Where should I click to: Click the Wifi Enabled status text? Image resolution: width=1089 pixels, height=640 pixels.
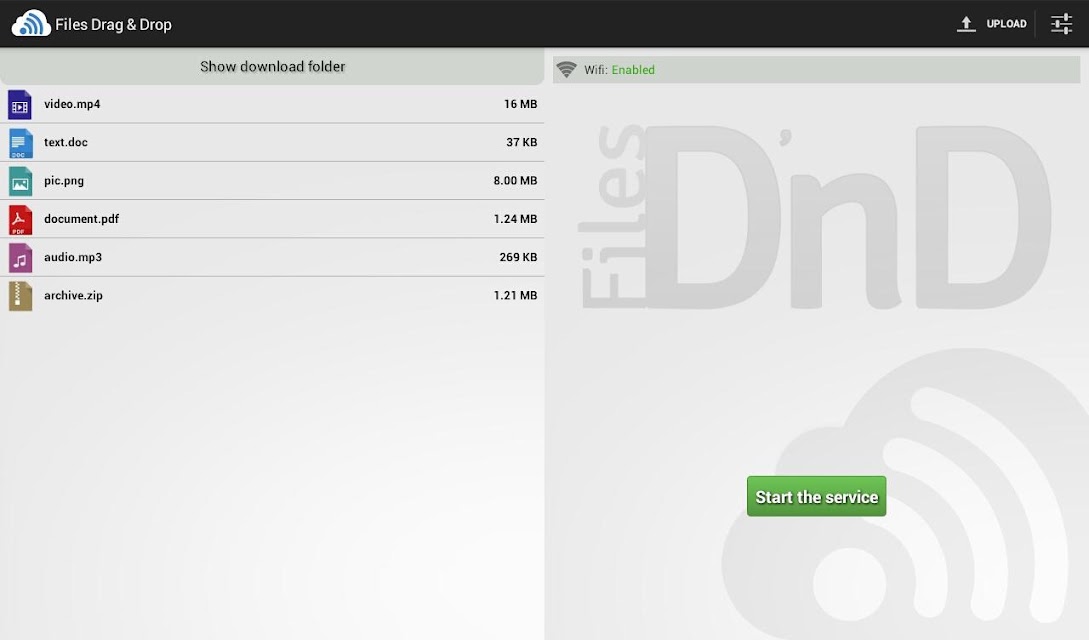620,69
